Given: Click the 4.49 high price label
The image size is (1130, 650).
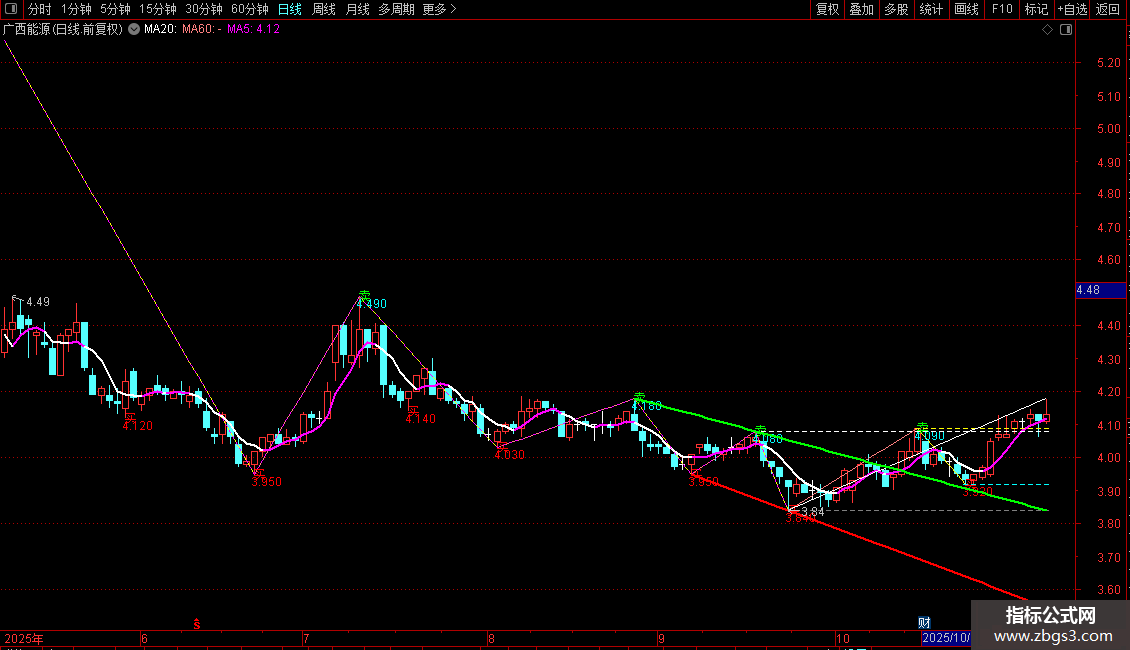Looking at the screenshot, I should (x=38, y=302).
